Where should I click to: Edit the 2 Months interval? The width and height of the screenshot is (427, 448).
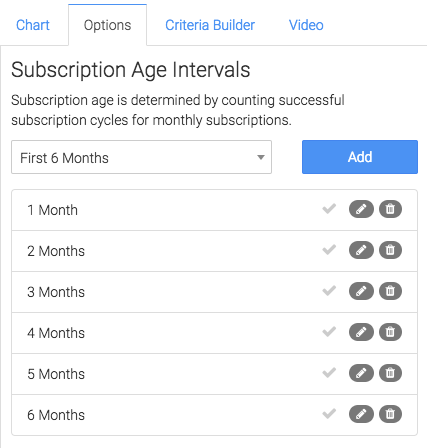coord(361,250)
